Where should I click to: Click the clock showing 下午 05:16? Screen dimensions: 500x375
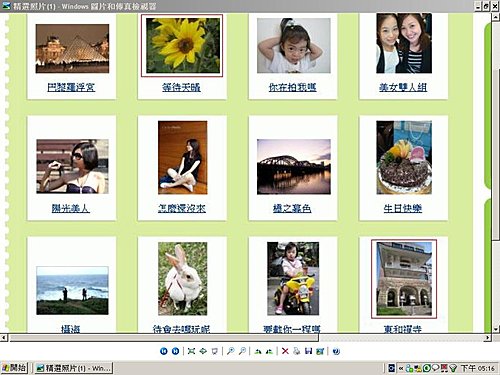tap(478, 368)
